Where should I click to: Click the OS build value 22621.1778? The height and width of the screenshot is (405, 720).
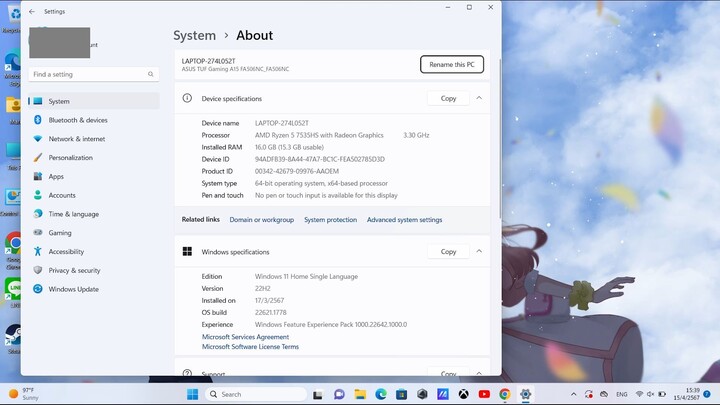[270, 313]
